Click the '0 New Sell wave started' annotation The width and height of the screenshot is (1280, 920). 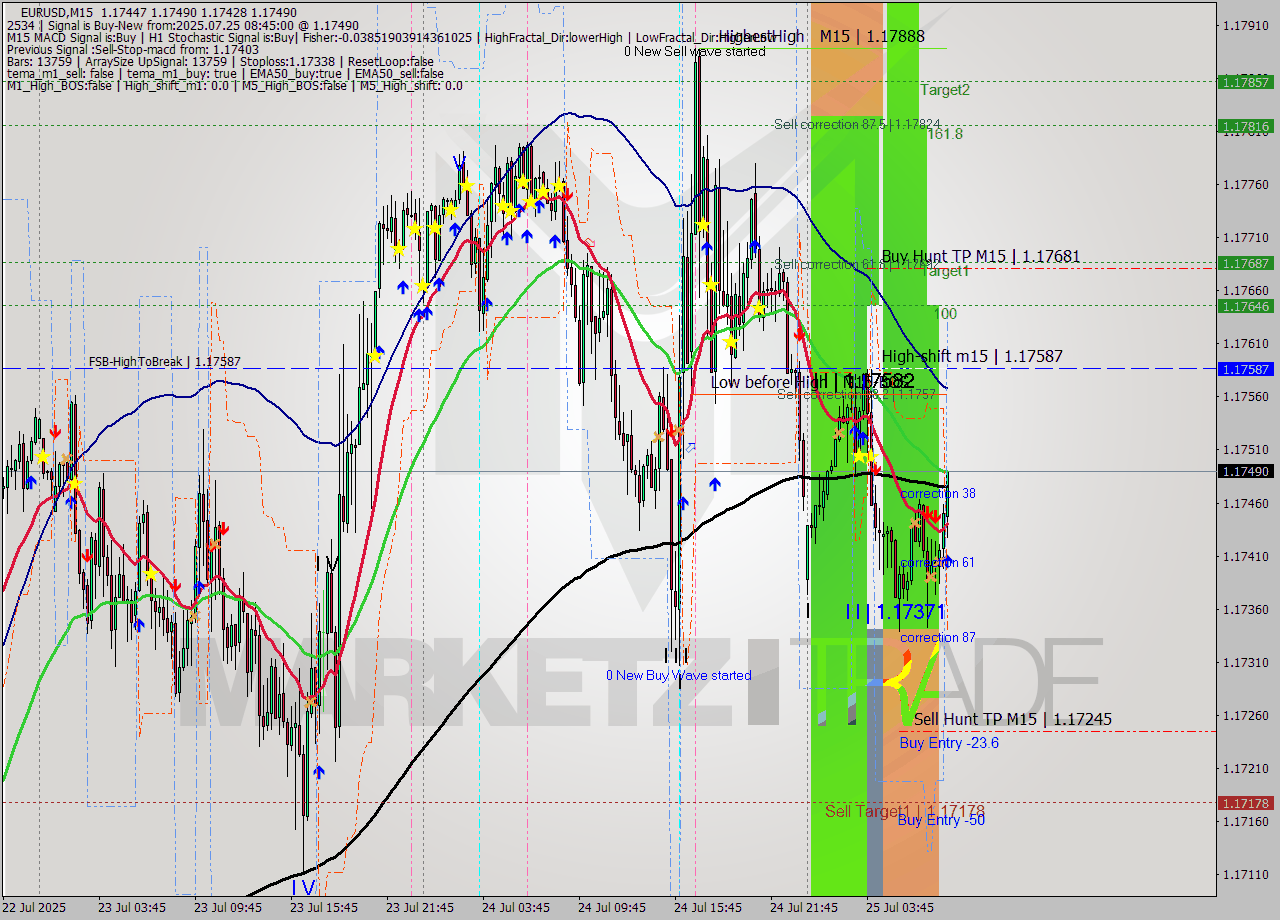[x=697, y=51]
